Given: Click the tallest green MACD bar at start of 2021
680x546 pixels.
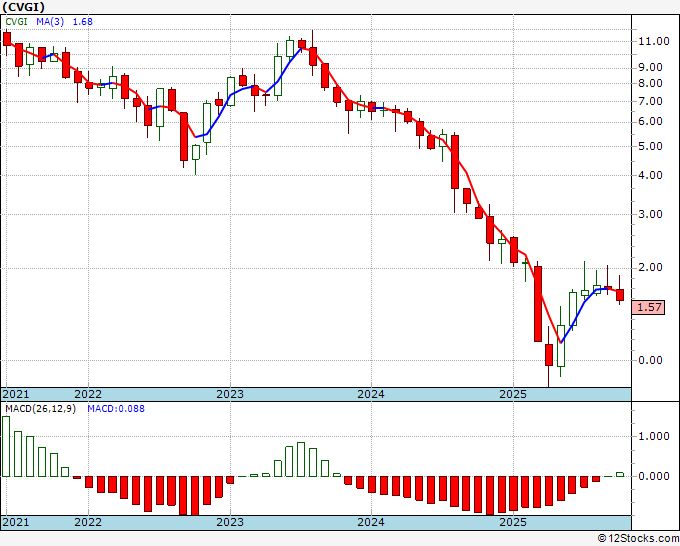Looking at the screenshot, I should point(6,447).
